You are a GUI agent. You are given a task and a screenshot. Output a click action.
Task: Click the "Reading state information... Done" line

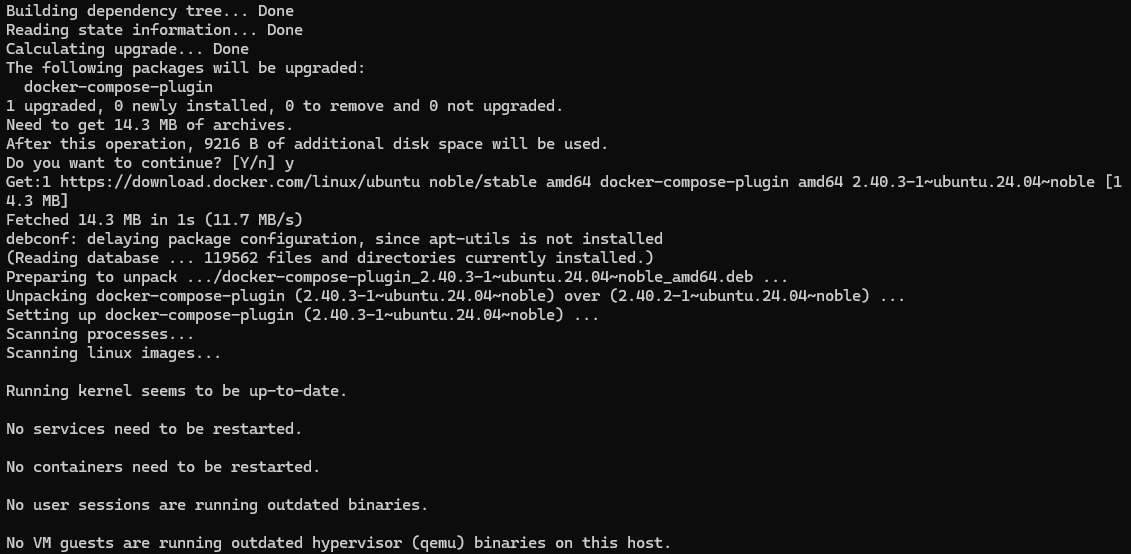click(154, 30)
